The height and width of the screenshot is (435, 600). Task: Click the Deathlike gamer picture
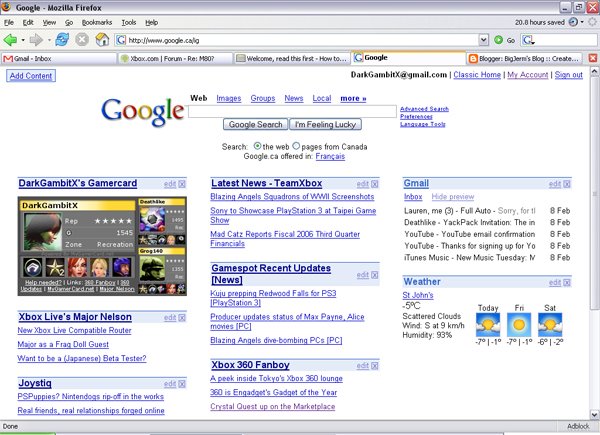[152, 219]
